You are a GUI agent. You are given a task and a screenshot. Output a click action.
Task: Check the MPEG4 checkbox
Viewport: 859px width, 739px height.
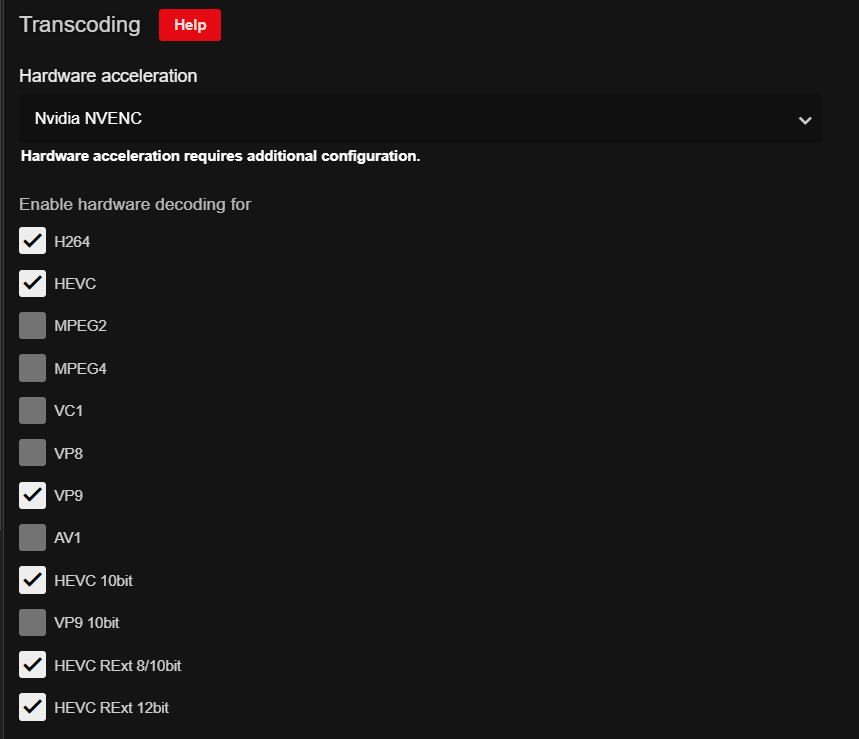click(x=33, y=368)
